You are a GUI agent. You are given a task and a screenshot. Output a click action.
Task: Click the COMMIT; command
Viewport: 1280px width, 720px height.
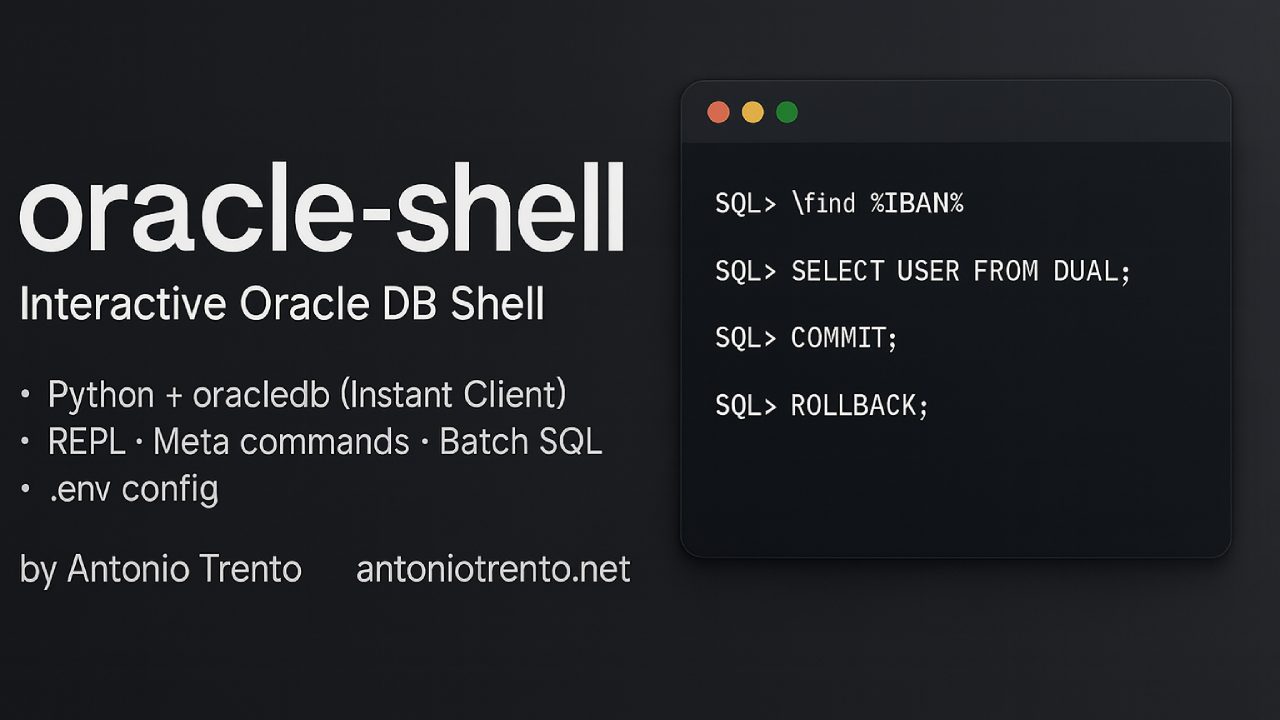[844, 338]
